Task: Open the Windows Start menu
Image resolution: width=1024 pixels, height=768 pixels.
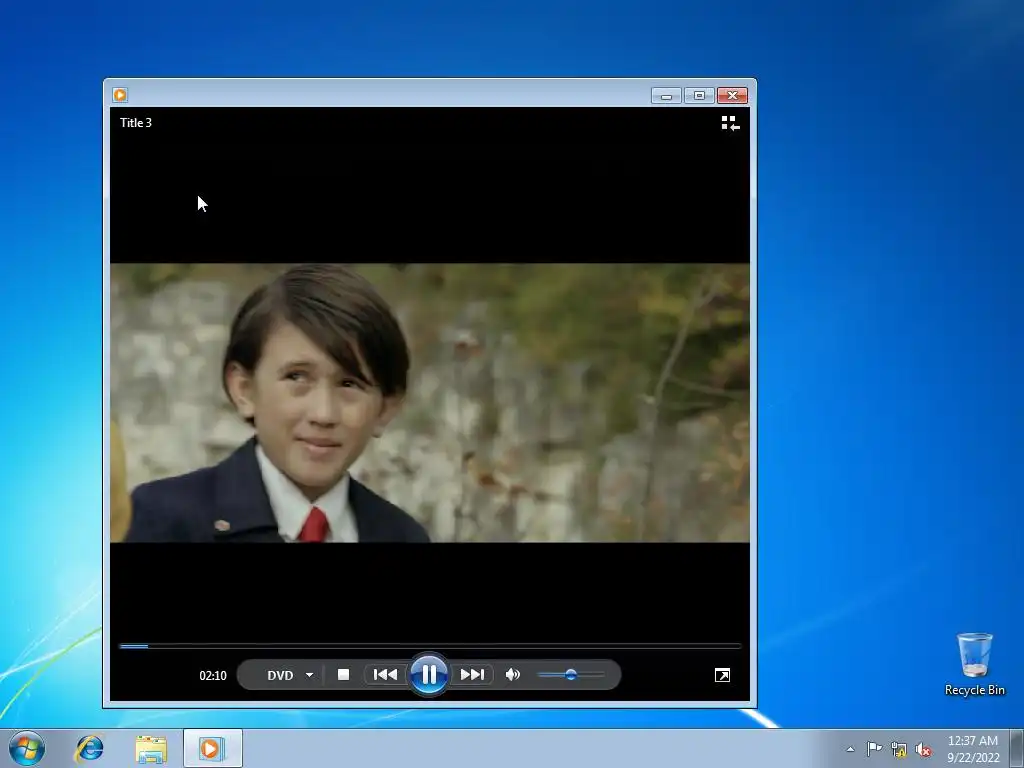Action: pos(27,748)
